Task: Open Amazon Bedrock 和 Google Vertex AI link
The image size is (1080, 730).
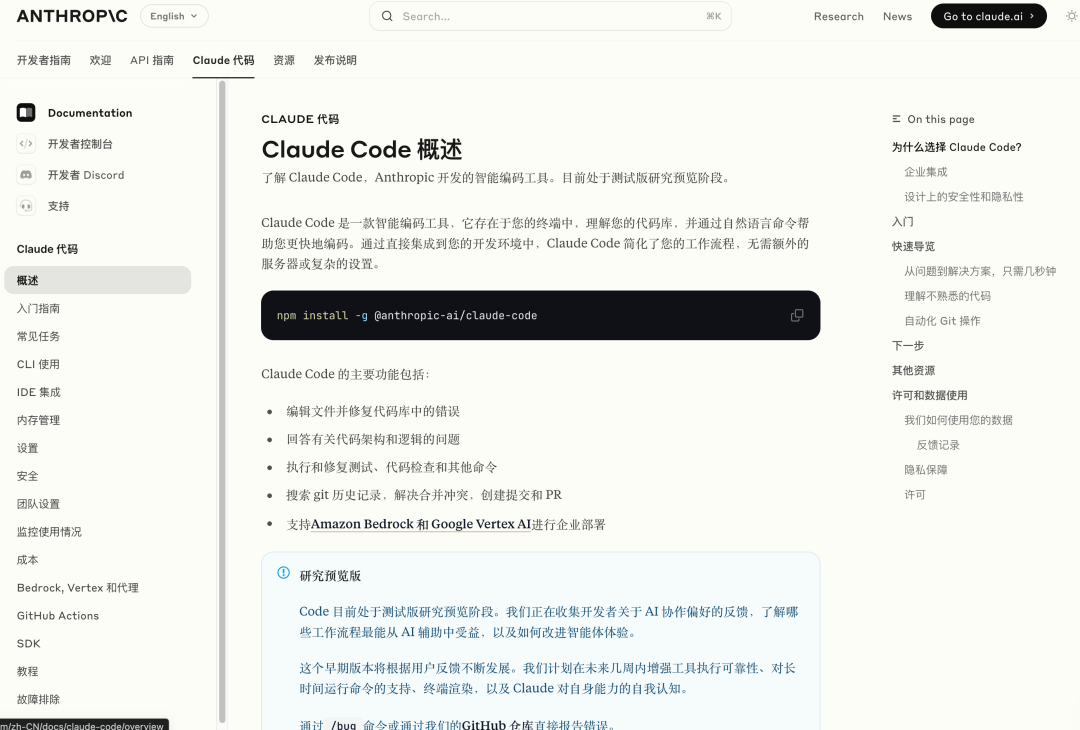Action: (x=421, y=524)
